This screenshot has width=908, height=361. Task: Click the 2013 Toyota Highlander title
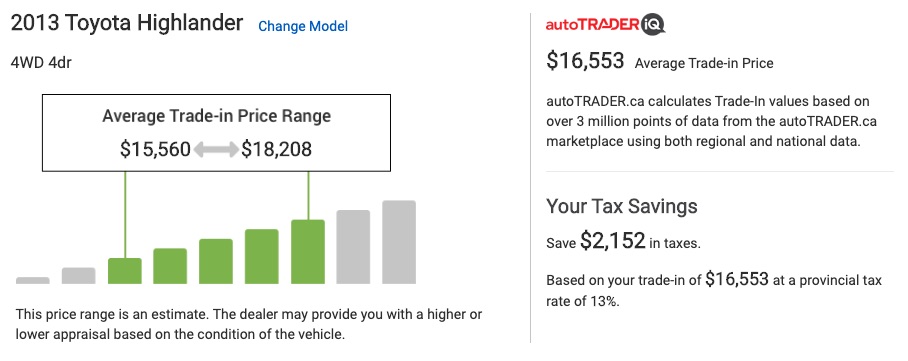pyautogui.click(x=127, y=23)
